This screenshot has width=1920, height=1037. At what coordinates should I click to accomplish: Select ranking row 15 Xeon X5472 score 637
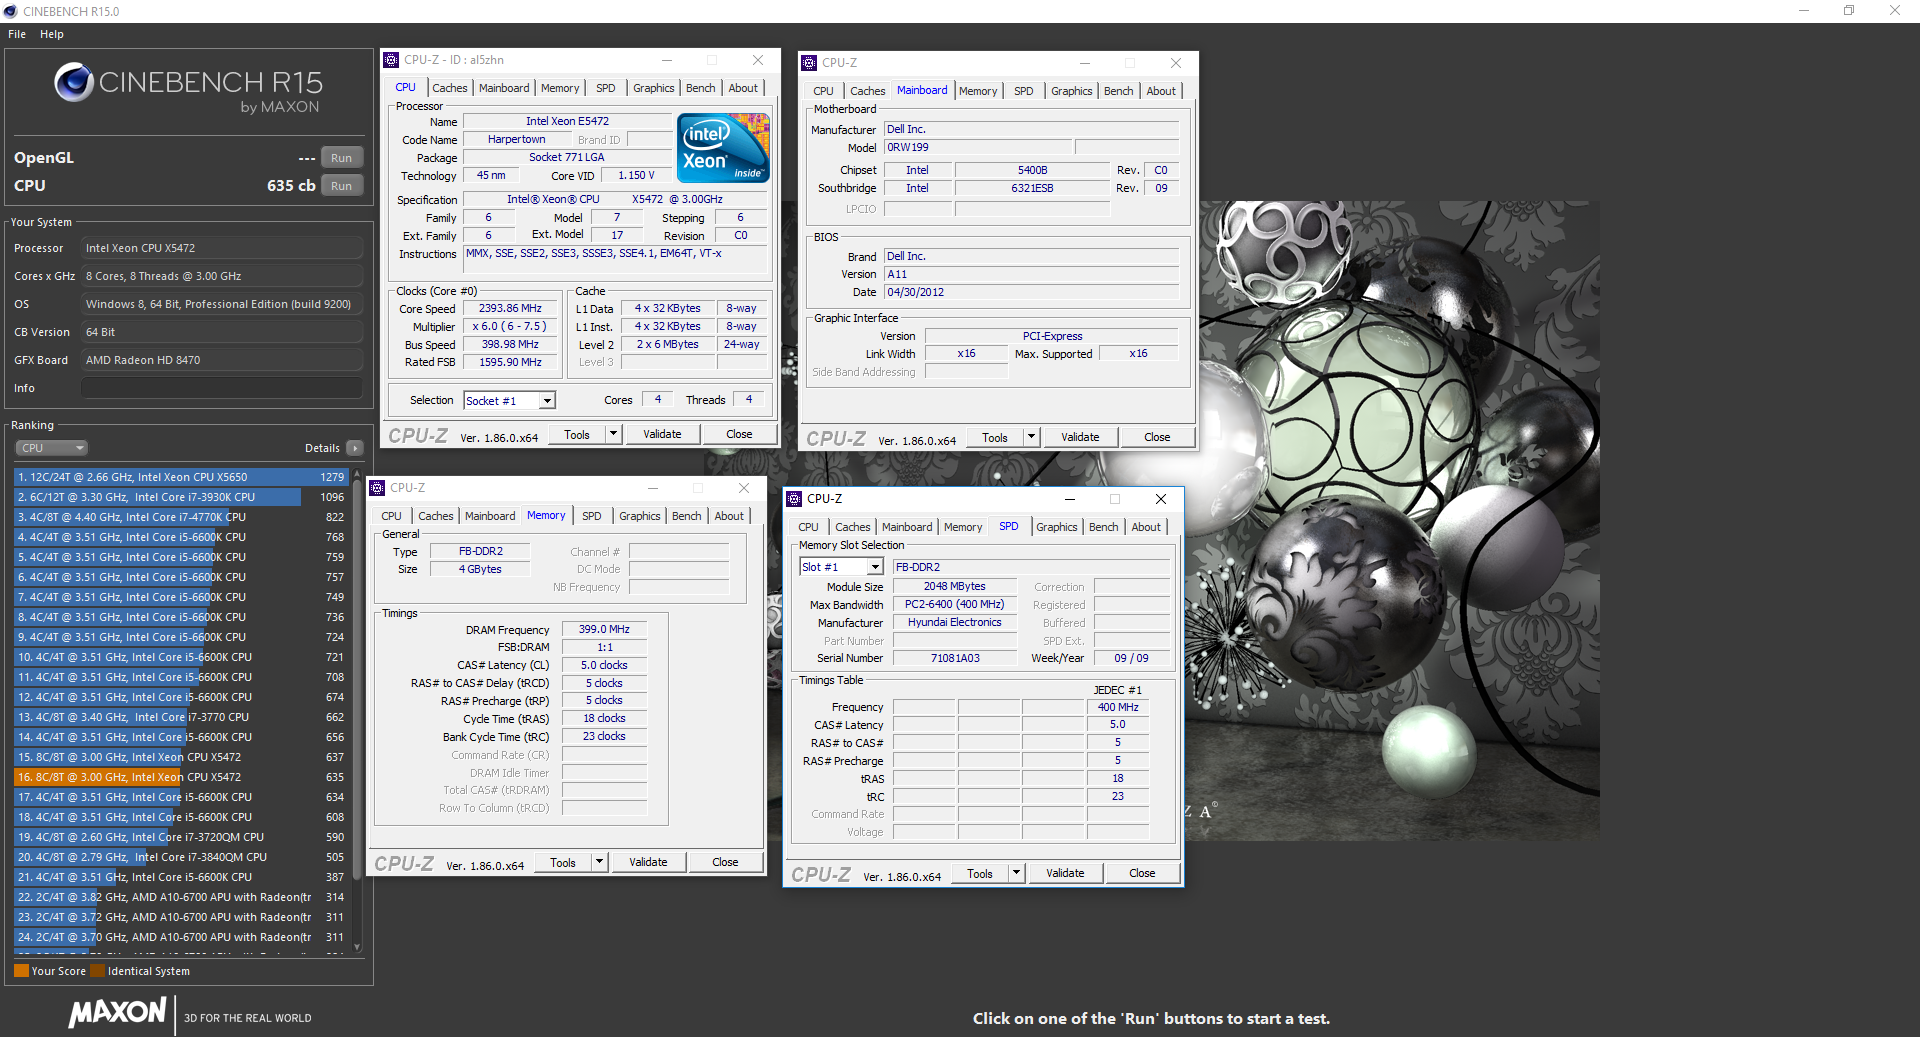(x=181, y=757)
